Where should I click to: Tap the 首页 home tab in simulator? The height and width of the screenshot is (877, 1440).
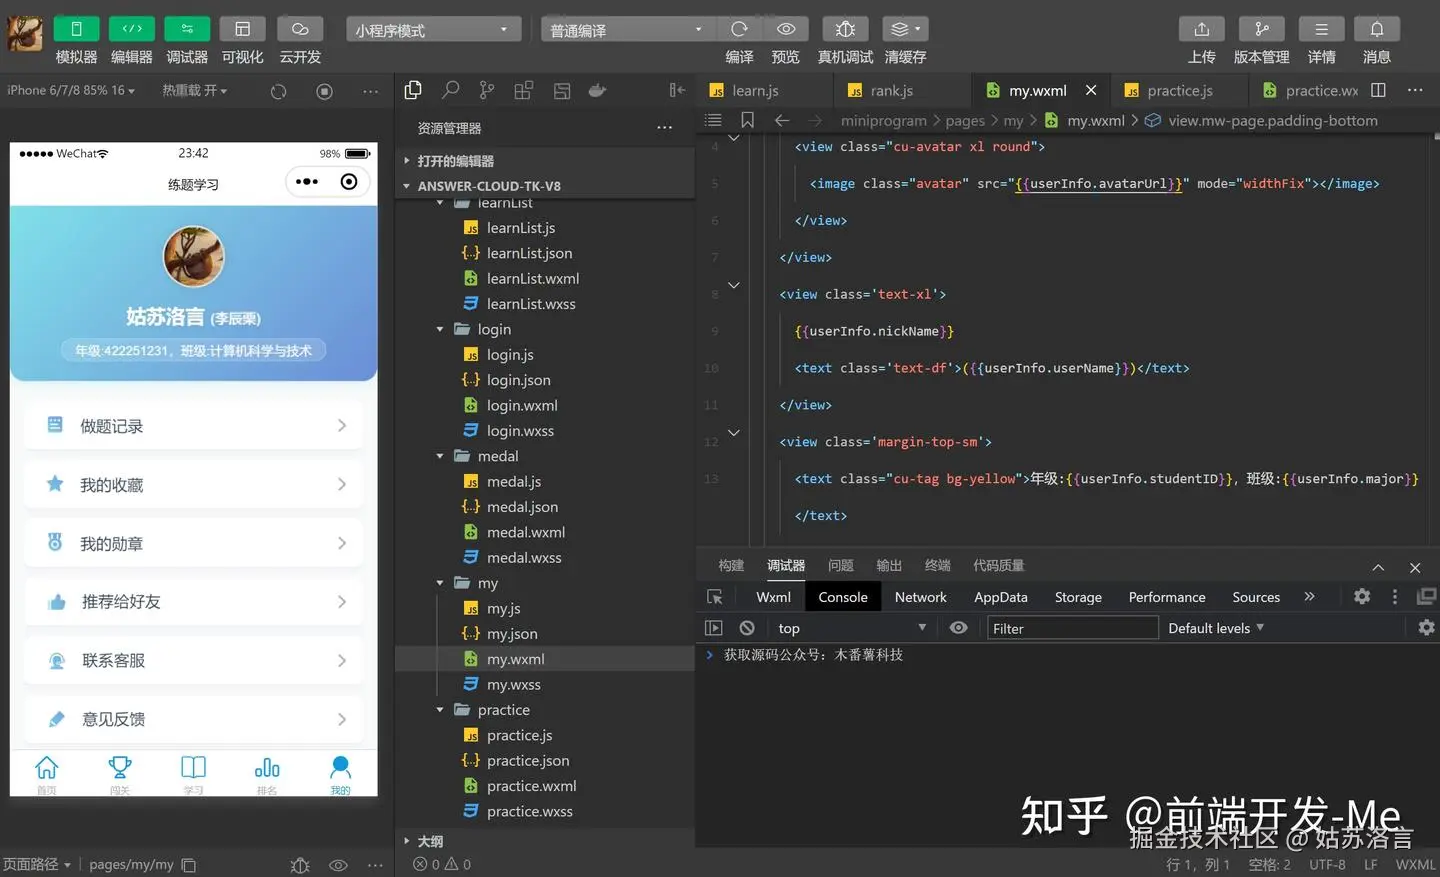[47, 774]
